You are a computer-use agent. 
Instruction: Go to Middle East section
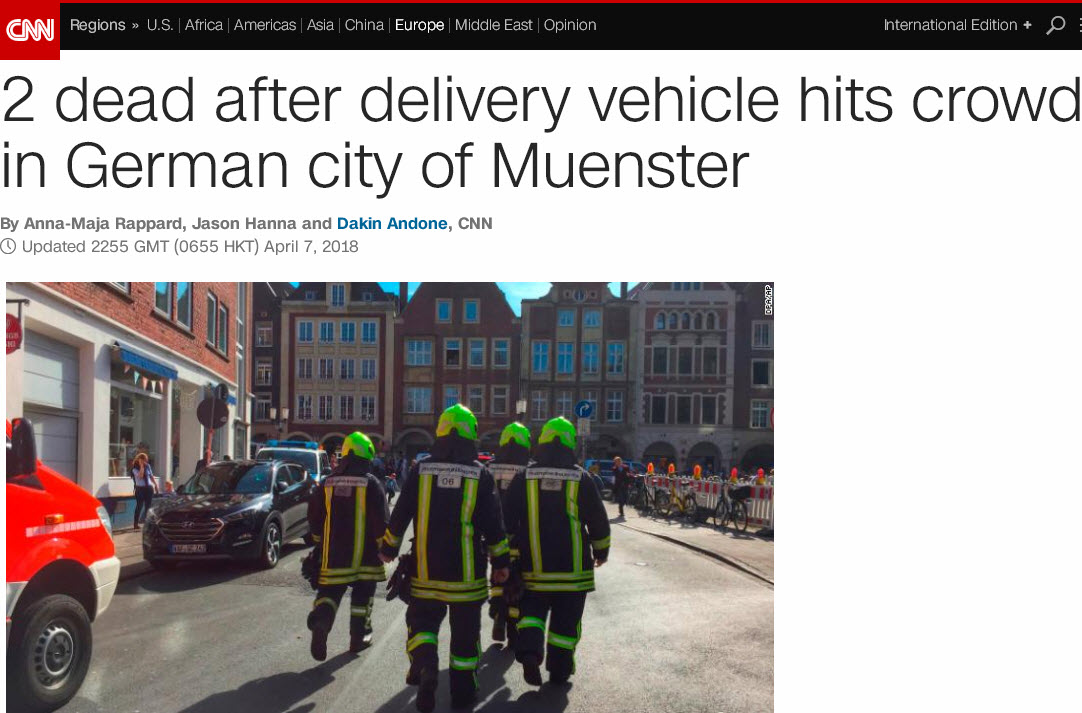coord(493,26)
